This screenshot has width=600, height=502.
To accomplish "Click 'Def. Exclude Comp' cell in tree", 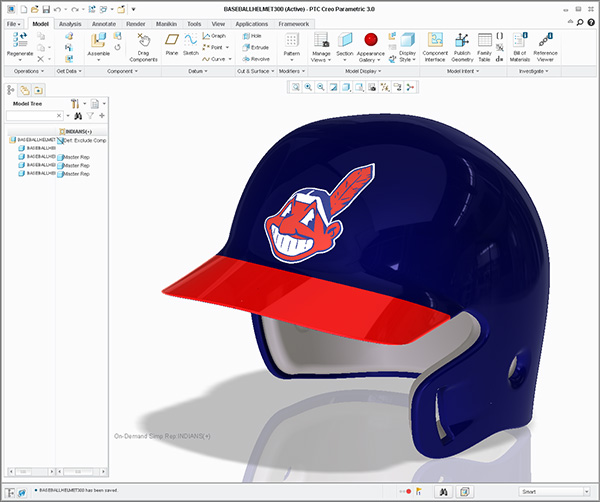I will click(82, 140).
